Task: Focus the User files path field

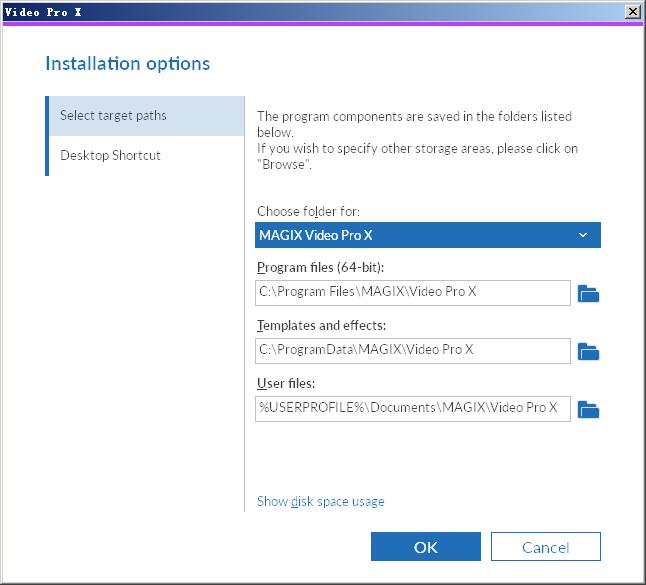Action: coord(413,409)
